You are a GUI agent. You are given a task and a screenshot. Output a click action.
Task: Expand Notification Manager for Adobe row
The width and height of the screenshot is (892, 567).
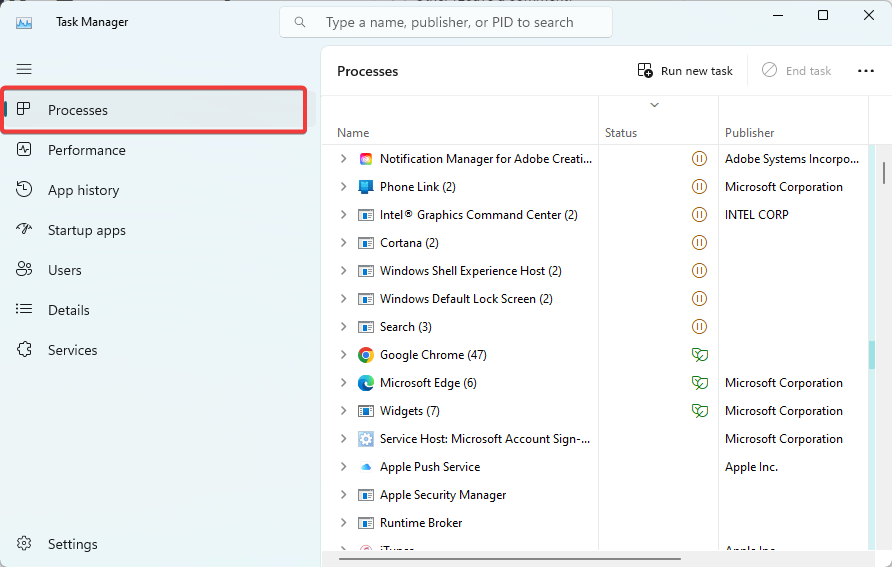pos(343,159)
